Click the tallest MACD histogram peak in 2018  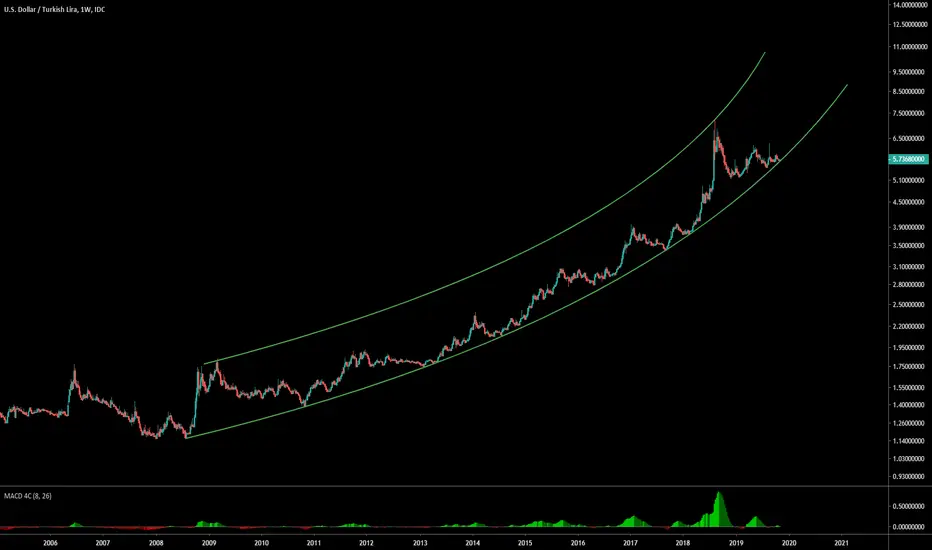coord(719,509)
